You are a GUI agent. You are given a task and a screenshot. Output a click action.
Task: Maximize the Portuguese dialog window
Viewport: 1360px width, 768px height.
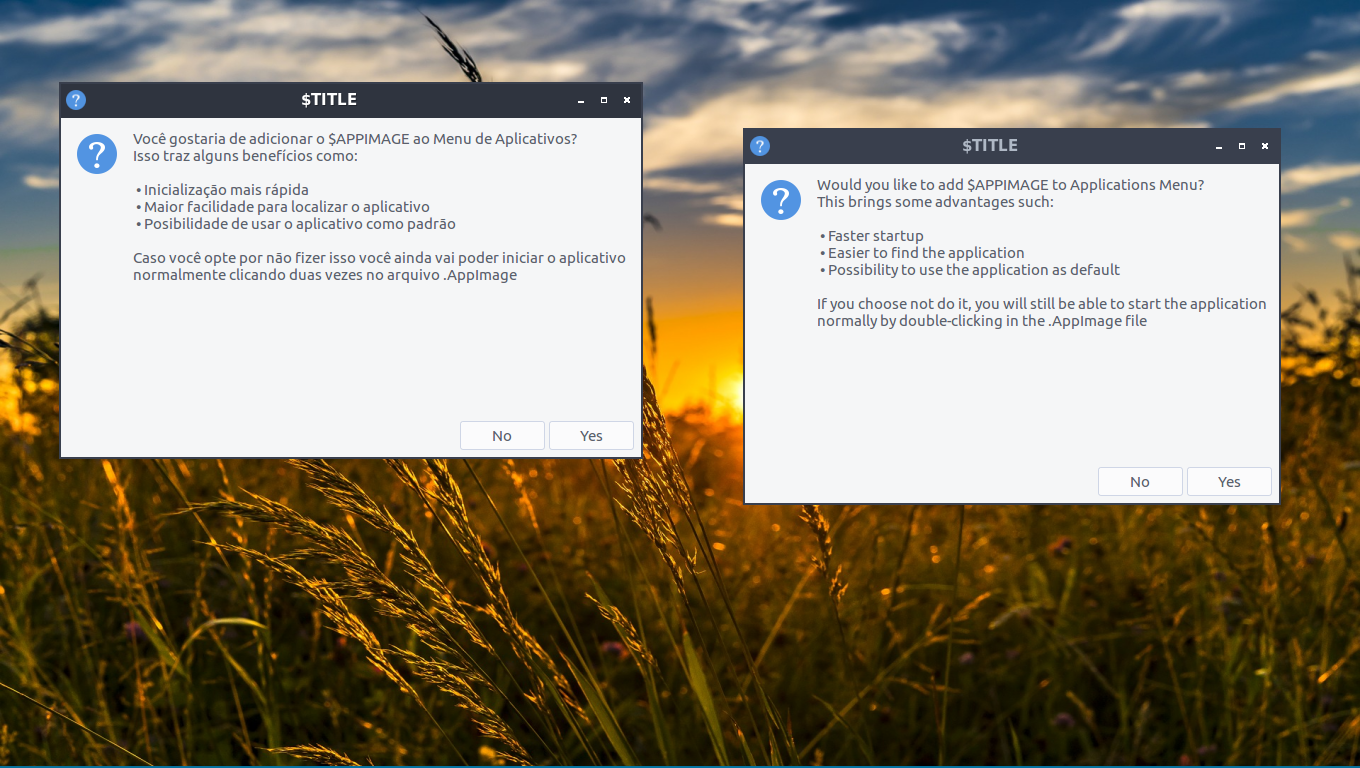[604, 100]
